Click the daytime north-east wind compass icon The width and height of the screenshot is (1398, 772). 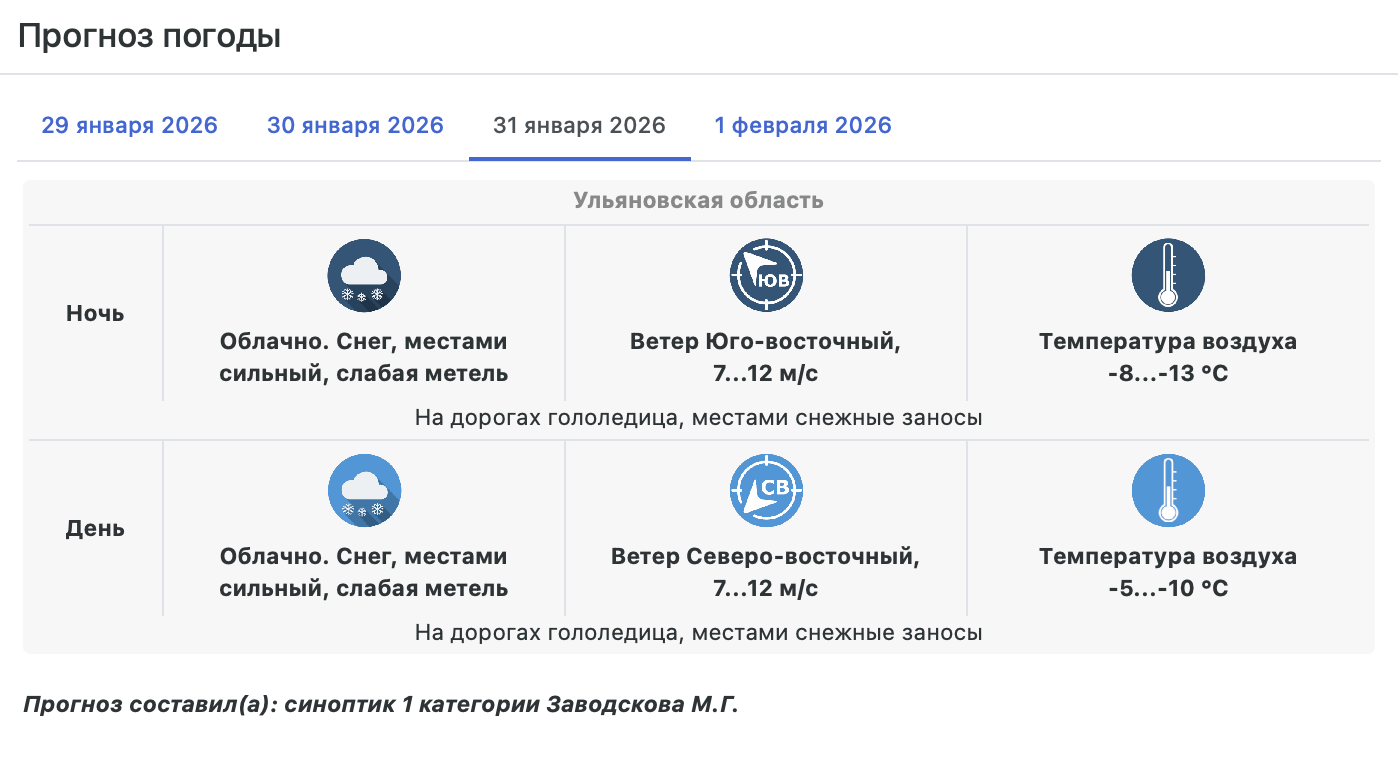pos(766,490)
